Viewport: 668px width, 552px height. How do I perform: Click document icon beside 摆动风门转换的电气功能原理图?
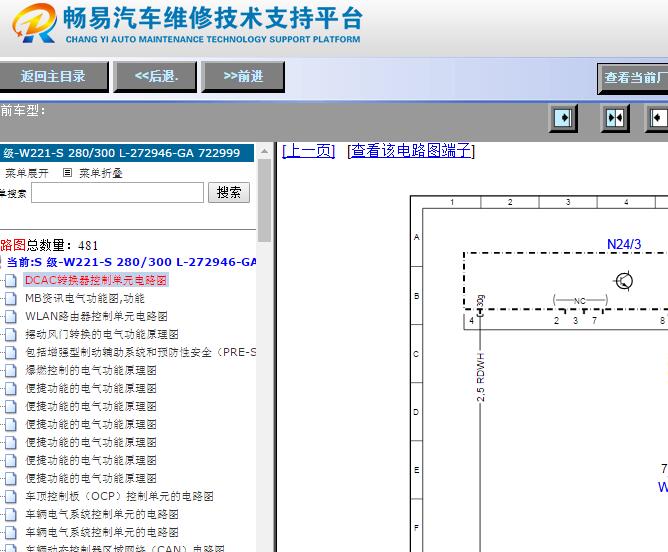coord(11,334)
